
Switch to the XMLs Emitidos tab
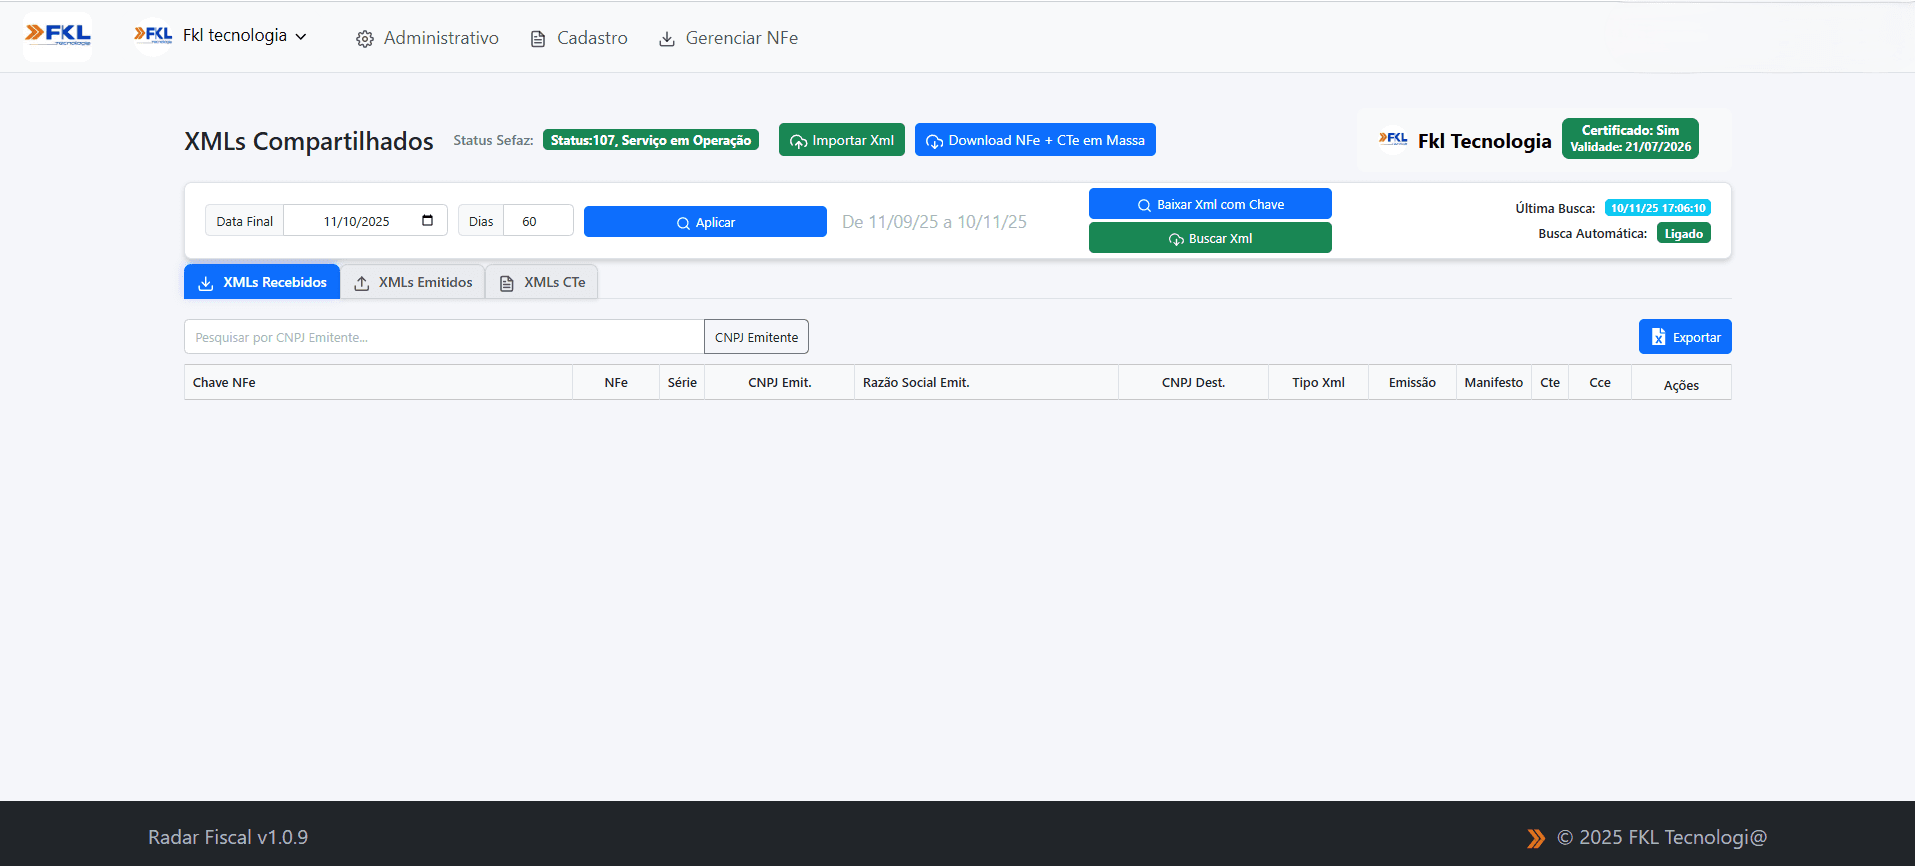coord(413,283)
